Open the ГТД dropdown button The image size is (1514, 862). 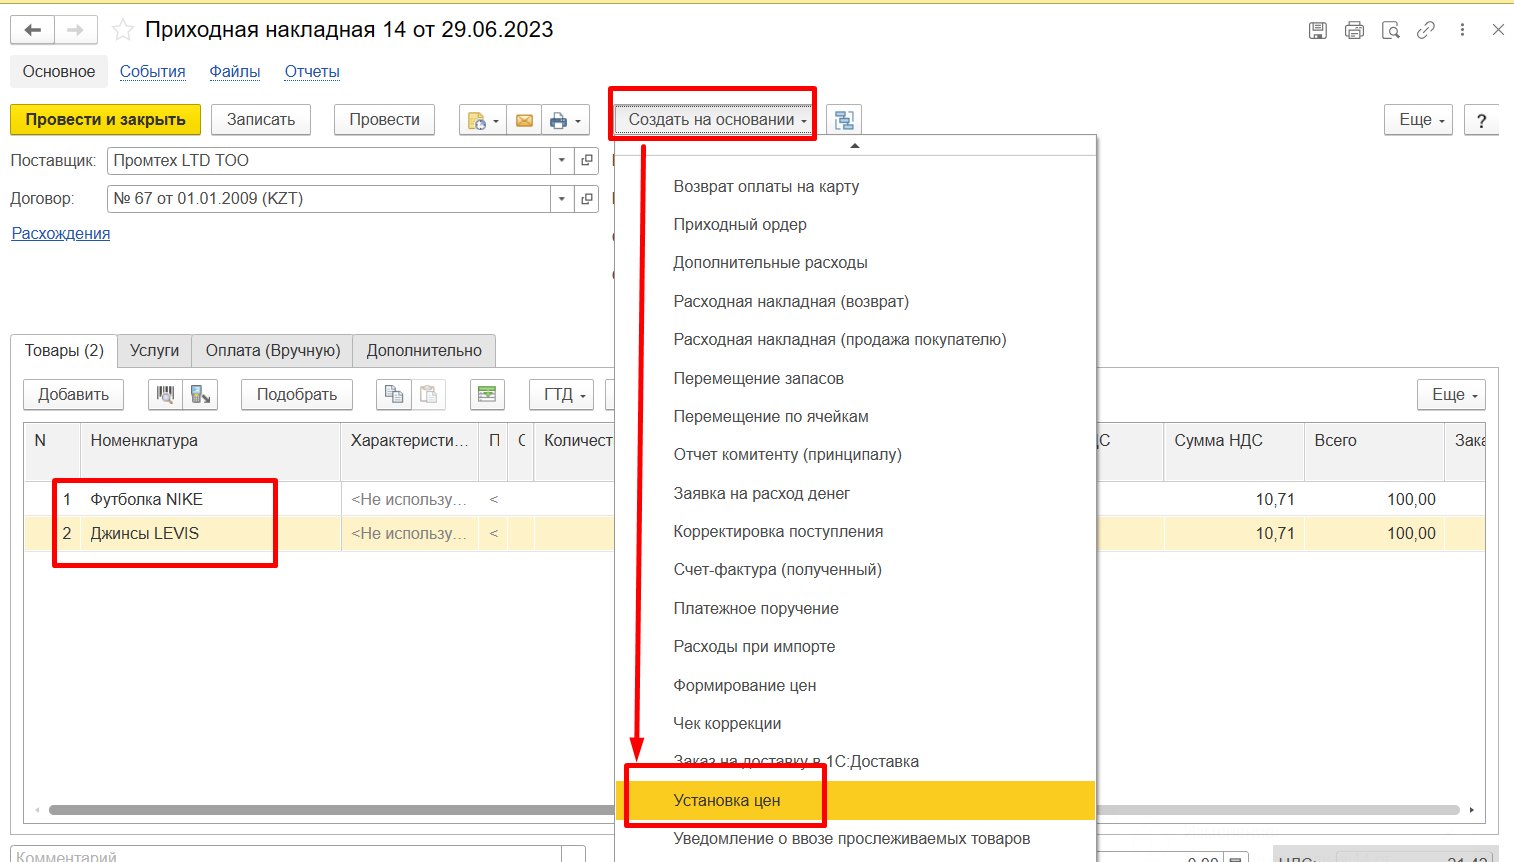point(561,394)
